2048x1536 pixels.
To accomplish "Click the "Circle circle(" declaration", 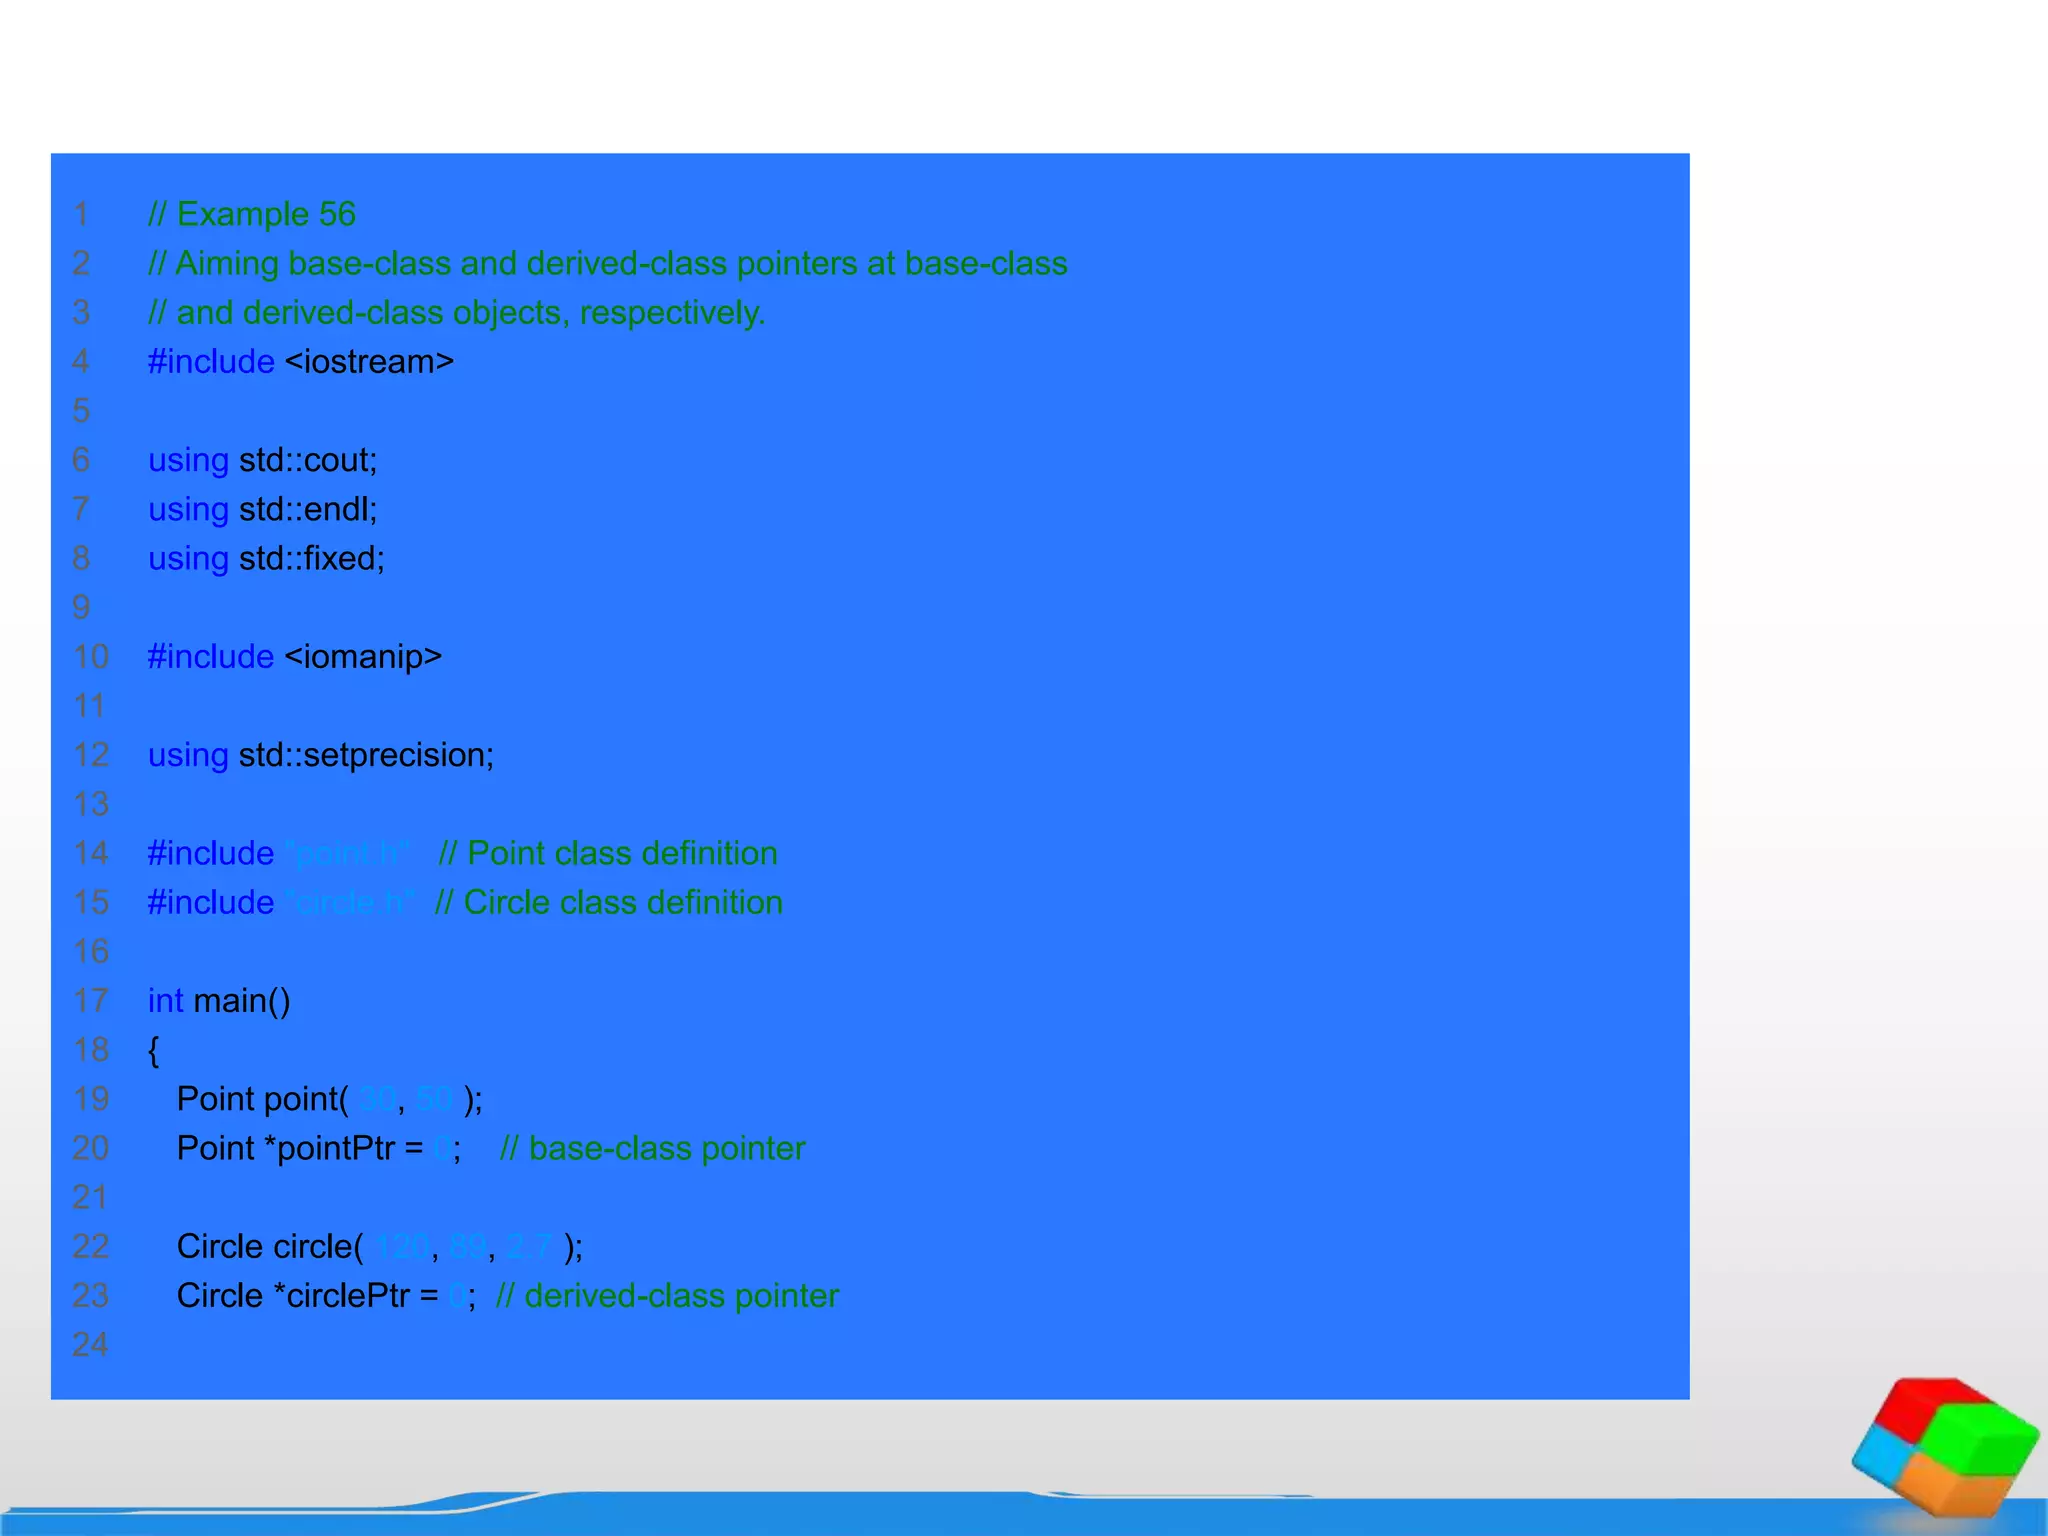I will click(x=270, y=1246).
